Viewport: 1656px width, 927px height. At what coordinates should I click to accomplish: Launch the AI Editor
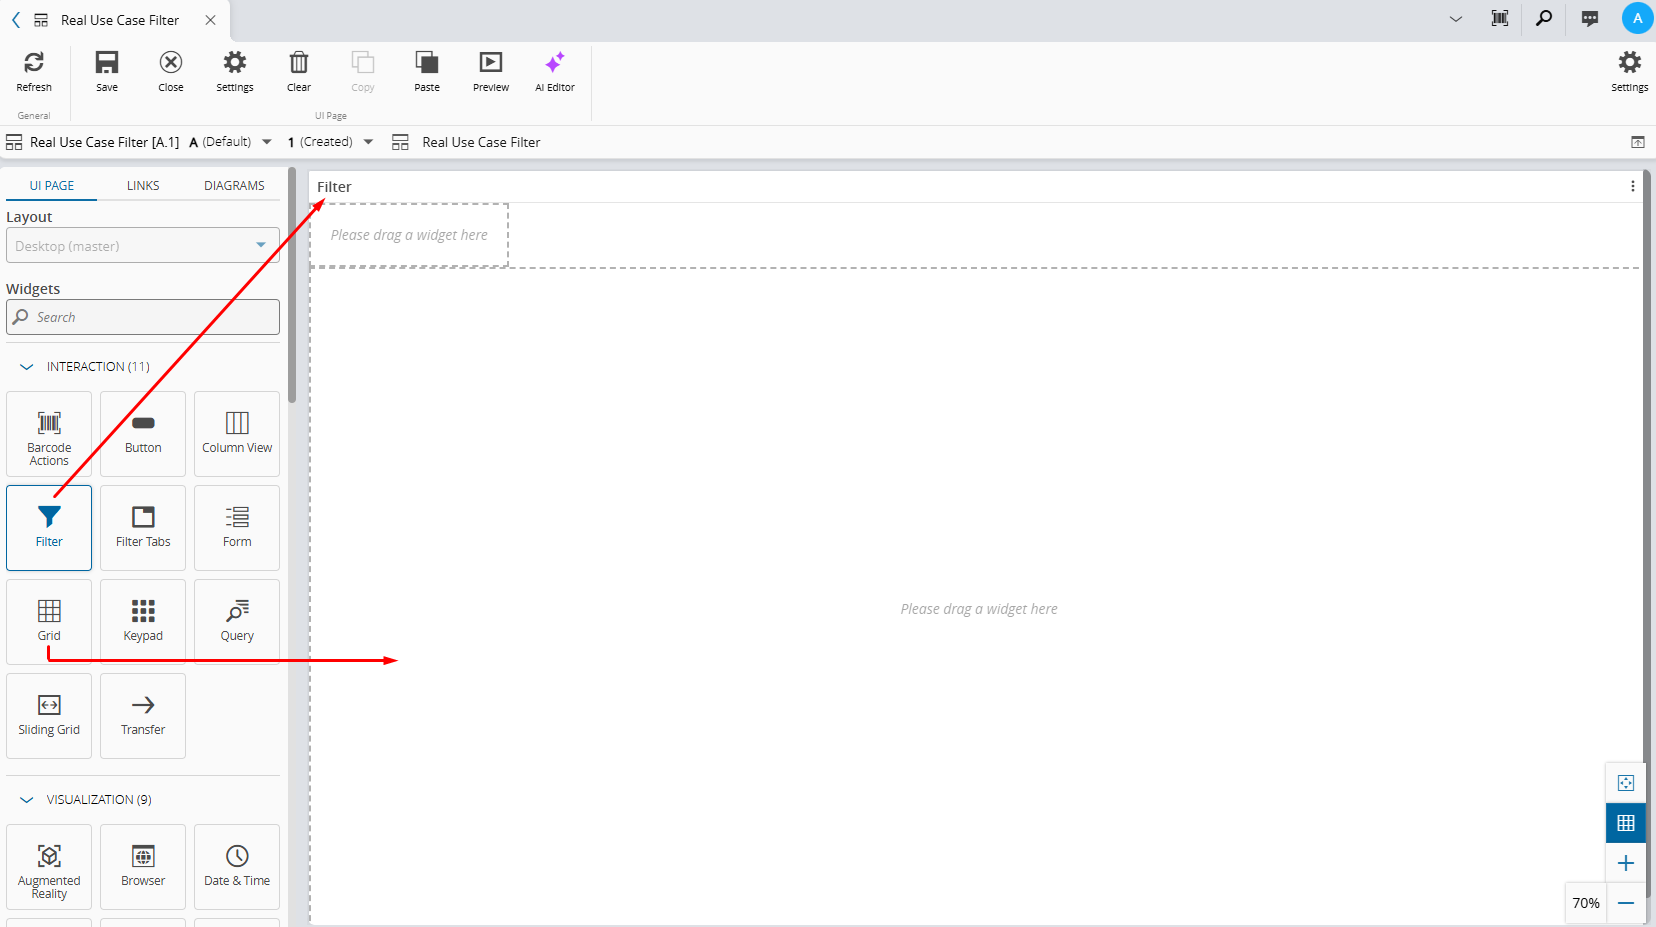(555, 71)
